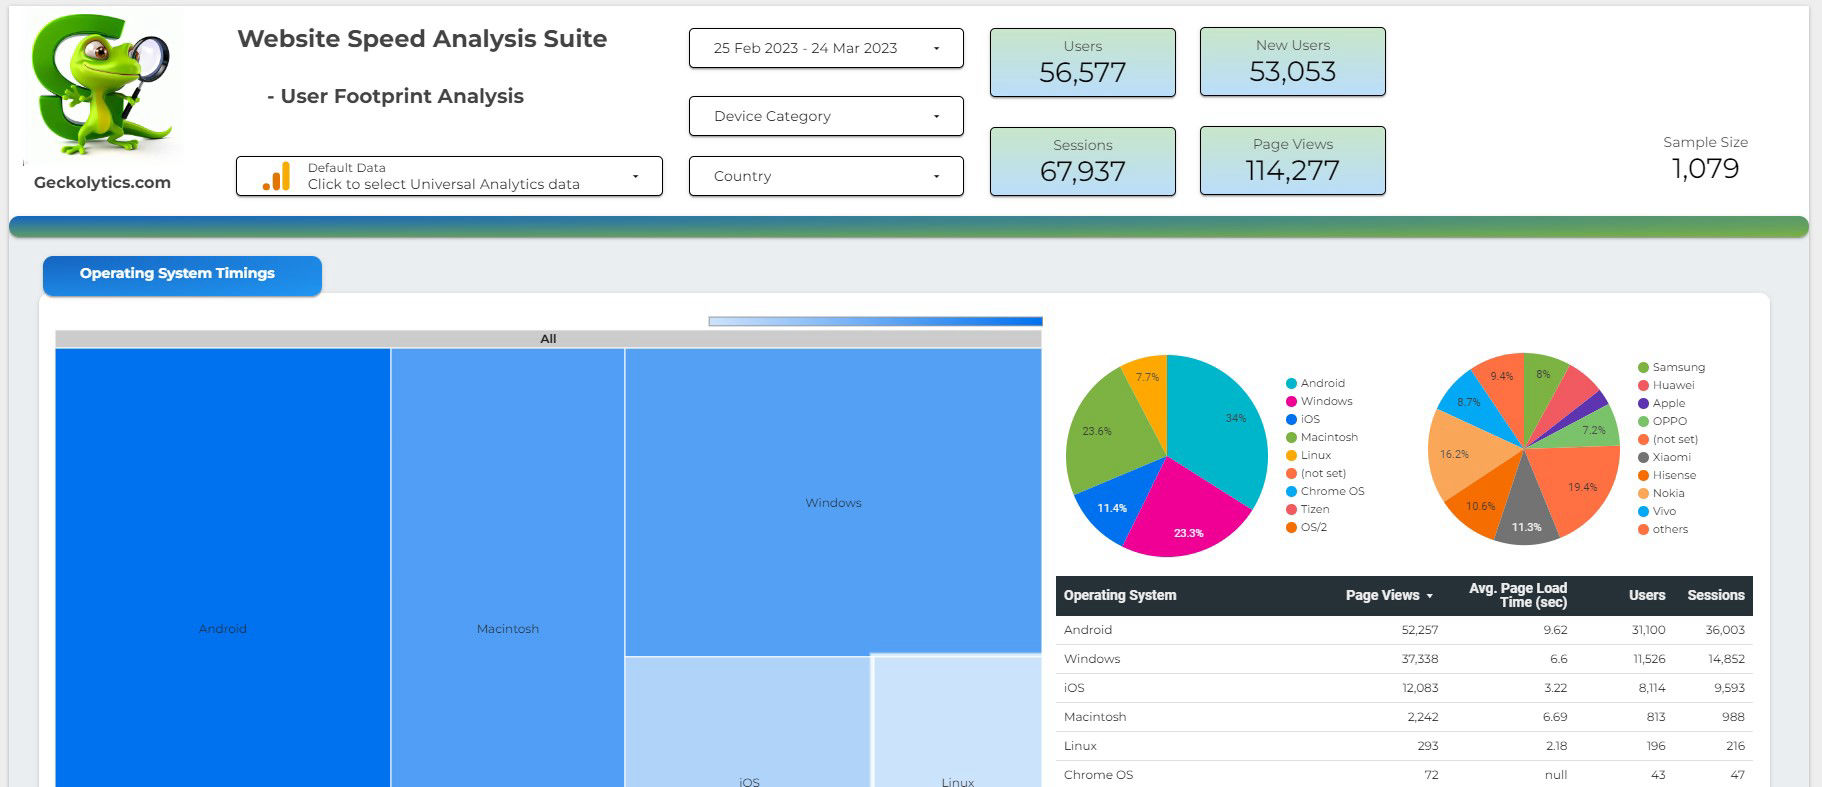Click the Sessions scorecard 67,937
Viewport: 1822px width, 787px height.
click(1083, 161)
